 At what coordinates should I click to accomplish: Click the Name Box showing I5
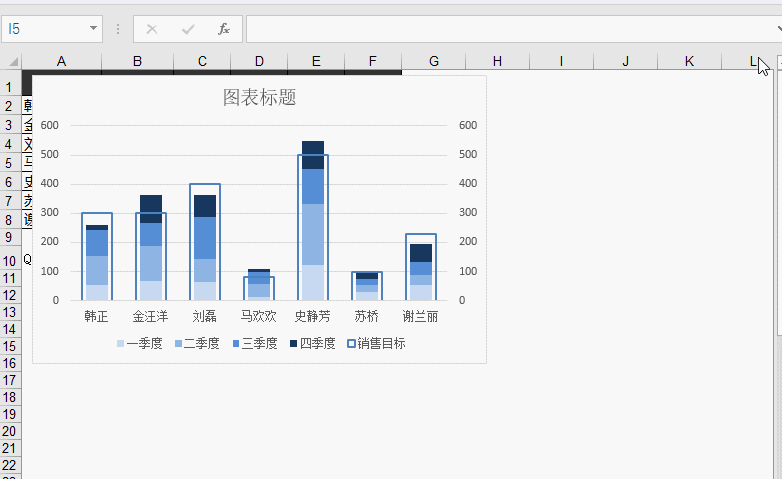tap(45, 29)
